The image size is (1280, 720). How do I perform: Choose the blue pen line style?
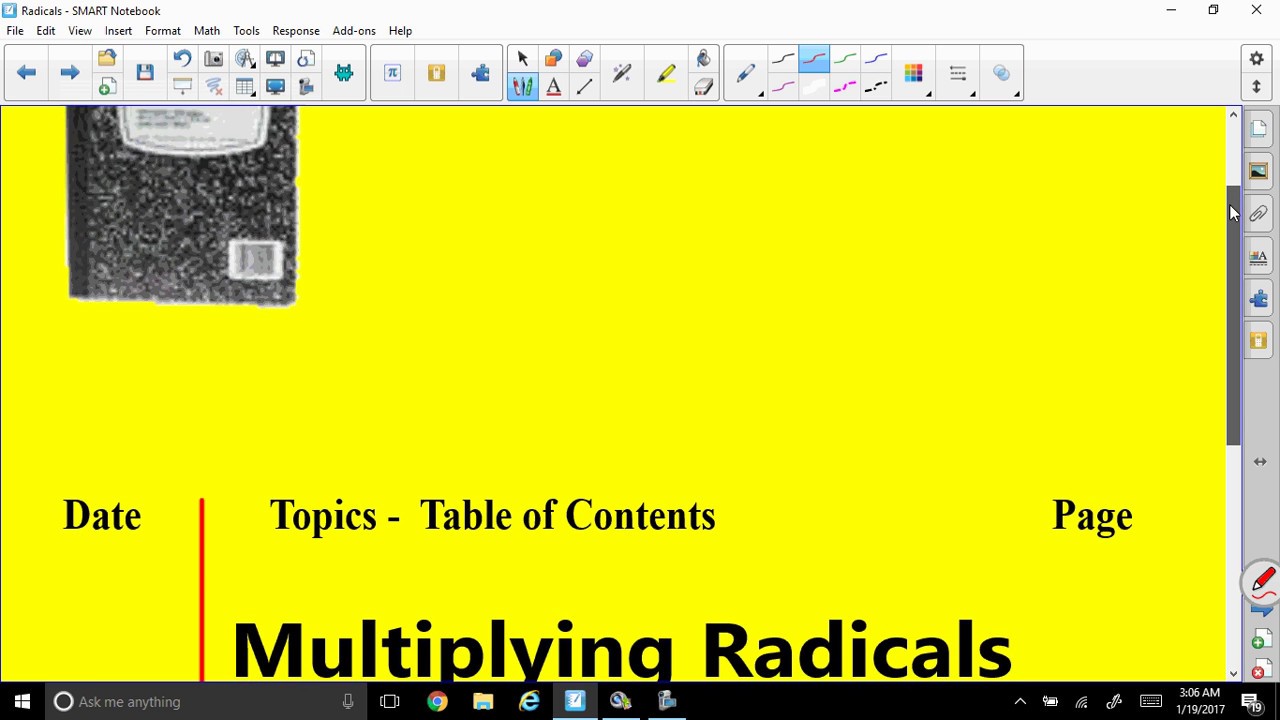coord(876,59)
